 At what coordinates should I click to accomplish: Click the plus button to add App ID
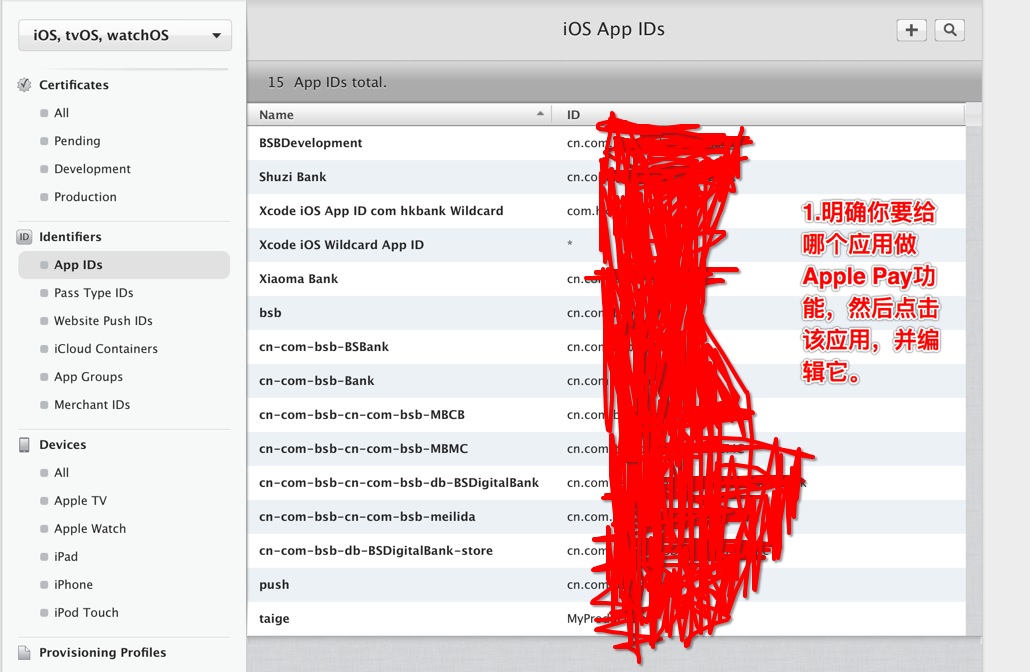(x=911, y=30)
